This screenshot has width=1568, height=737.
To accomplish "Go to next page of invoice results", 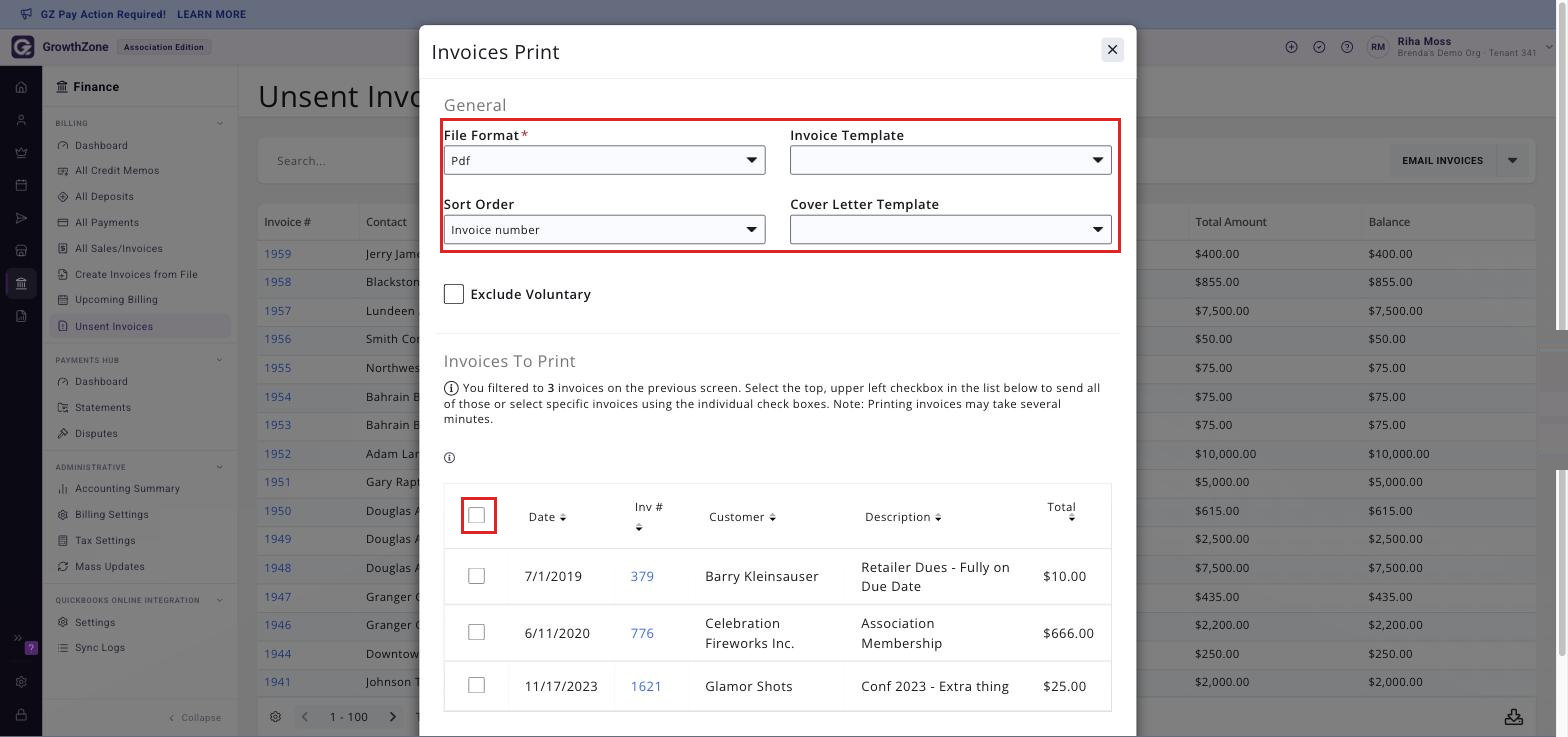I will click(393, 717).
